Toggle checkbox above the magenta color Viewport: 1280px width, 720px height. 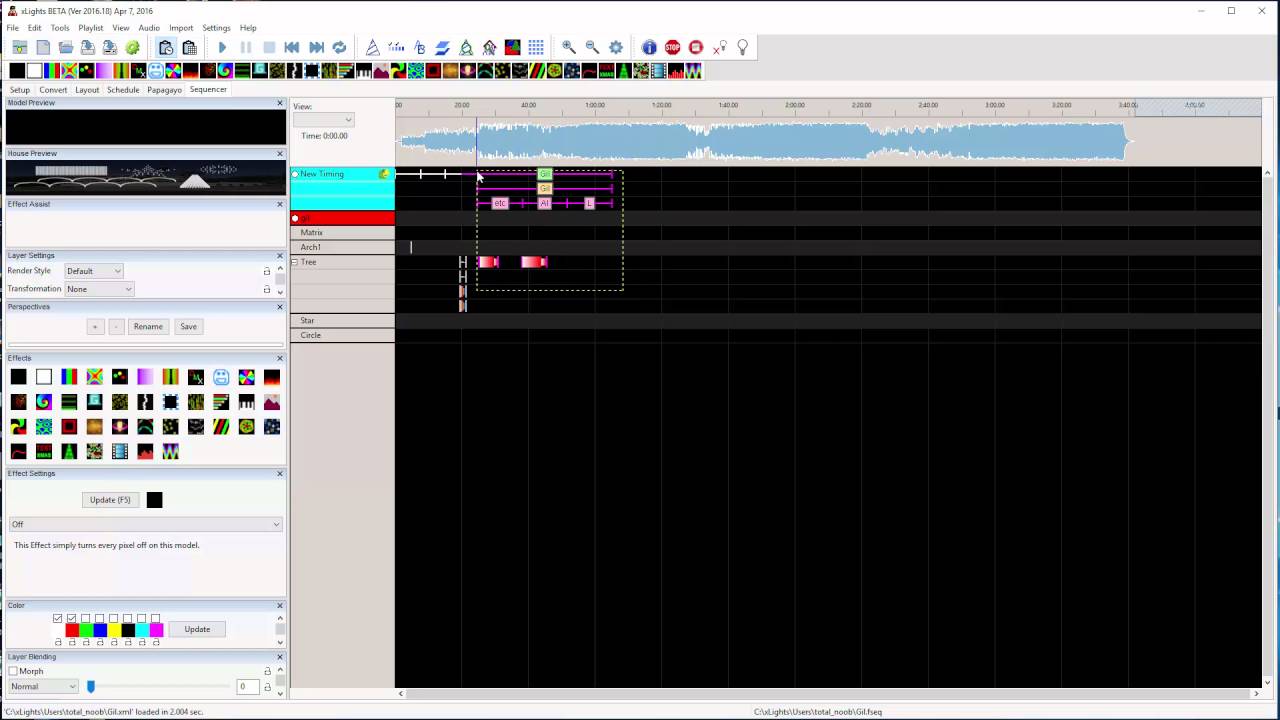156,618
